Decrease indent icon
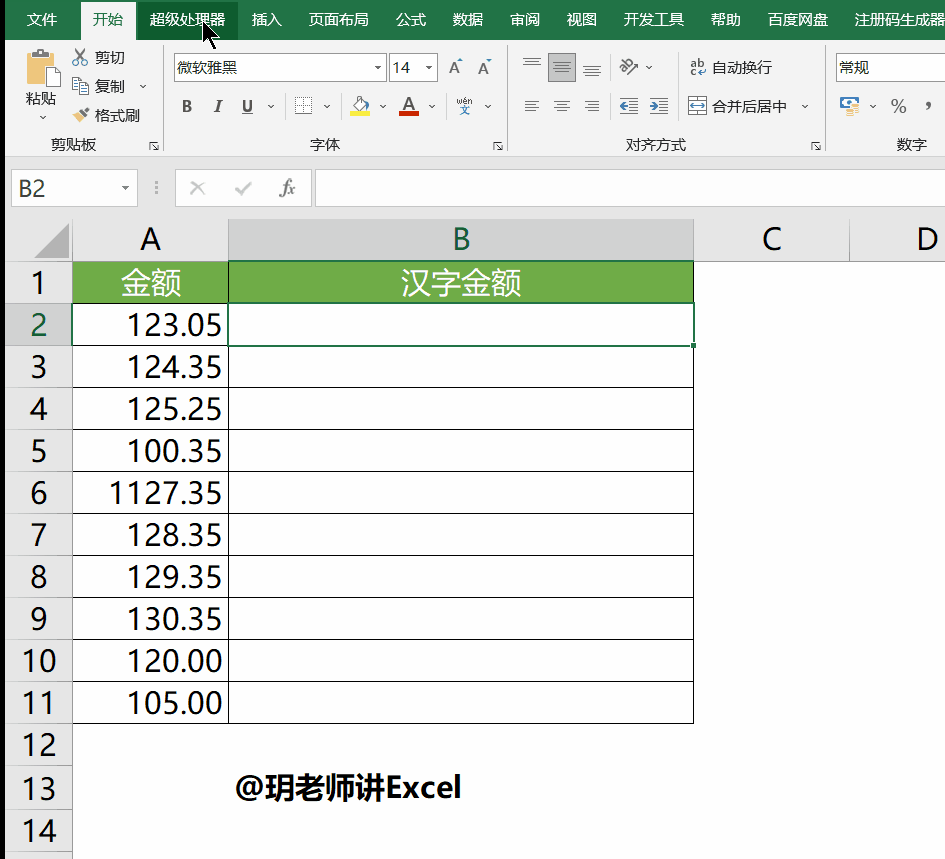This screenshot has height=859, width=945. pos(629,107)
